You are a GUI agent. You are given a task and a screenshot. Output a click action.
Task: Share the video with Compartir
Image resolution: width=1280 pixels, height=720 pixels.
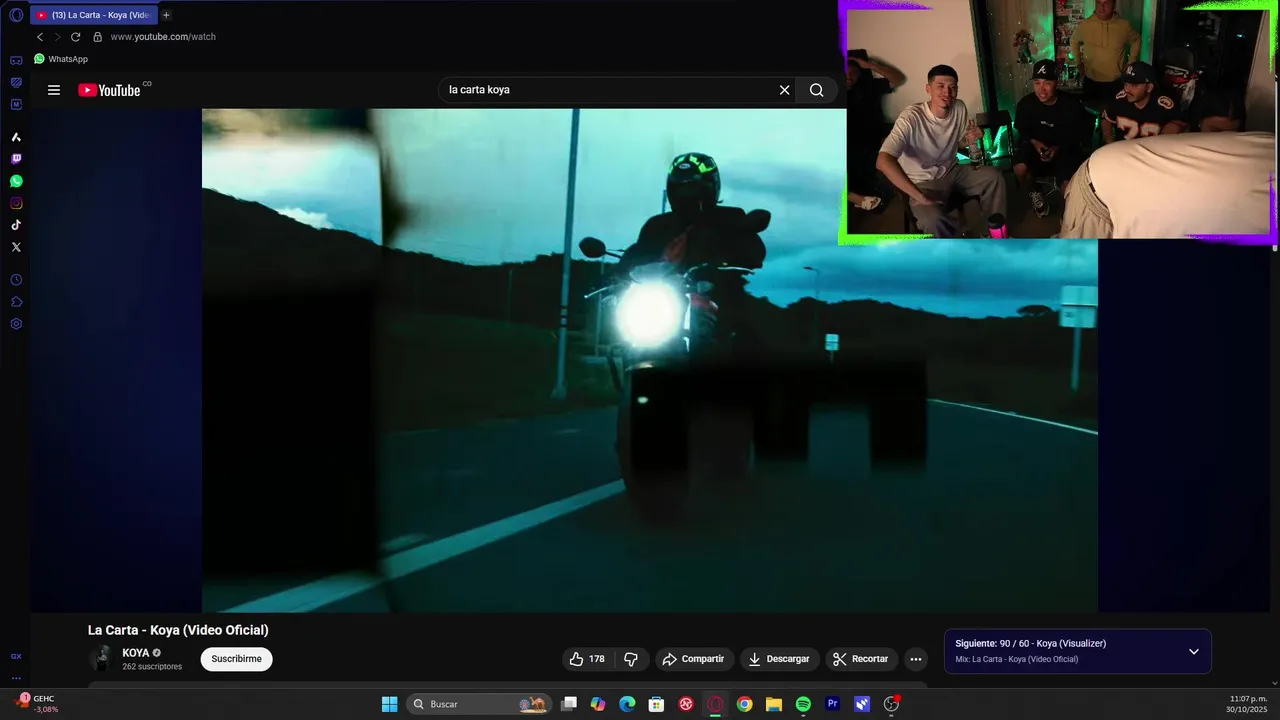(x=693, y=659)
